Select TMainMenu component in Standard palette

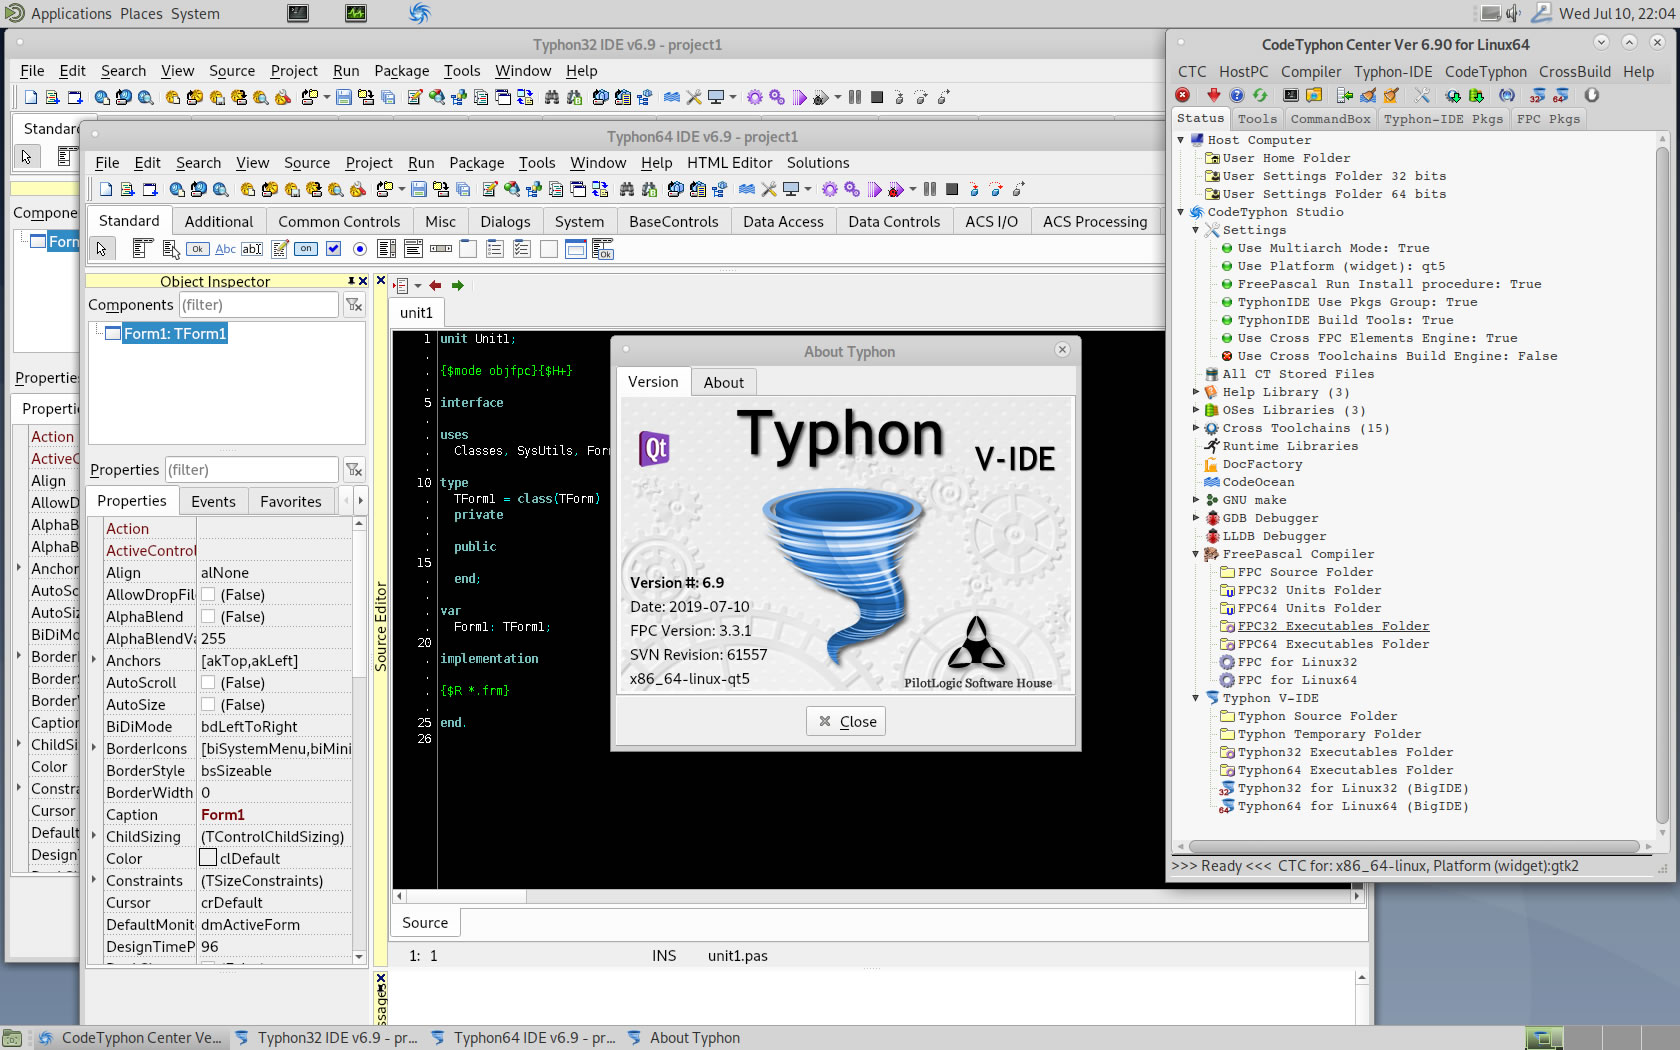click(143, 249)
